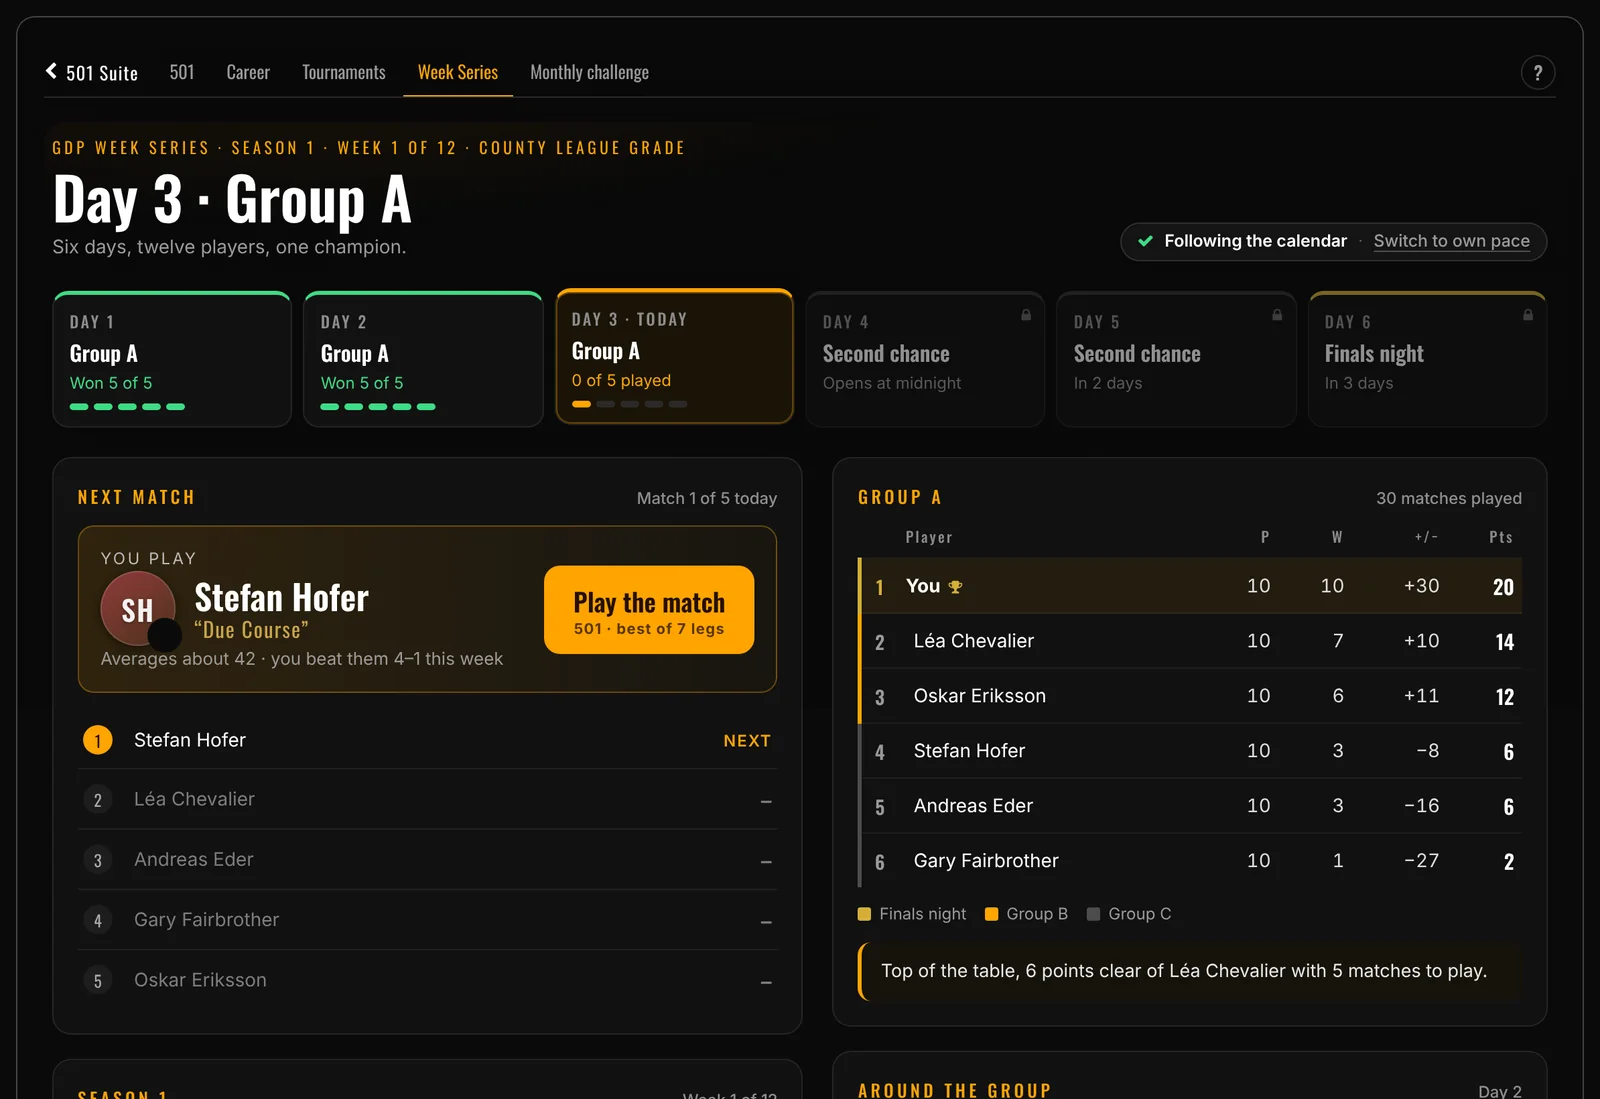The width and height of the screenshot is (1600, 1099).
Task: Click Day 3 progress dots bar
Action: tap(629, 404)
